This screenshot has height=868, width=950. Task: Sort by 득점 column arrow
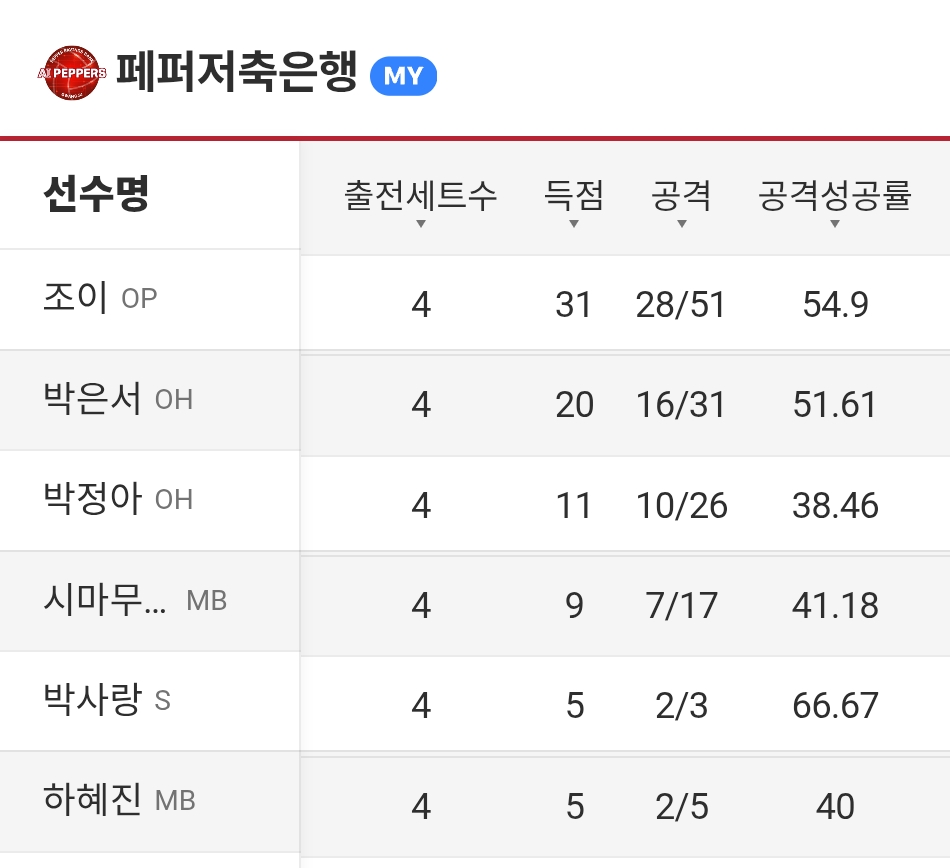[573, 224]
